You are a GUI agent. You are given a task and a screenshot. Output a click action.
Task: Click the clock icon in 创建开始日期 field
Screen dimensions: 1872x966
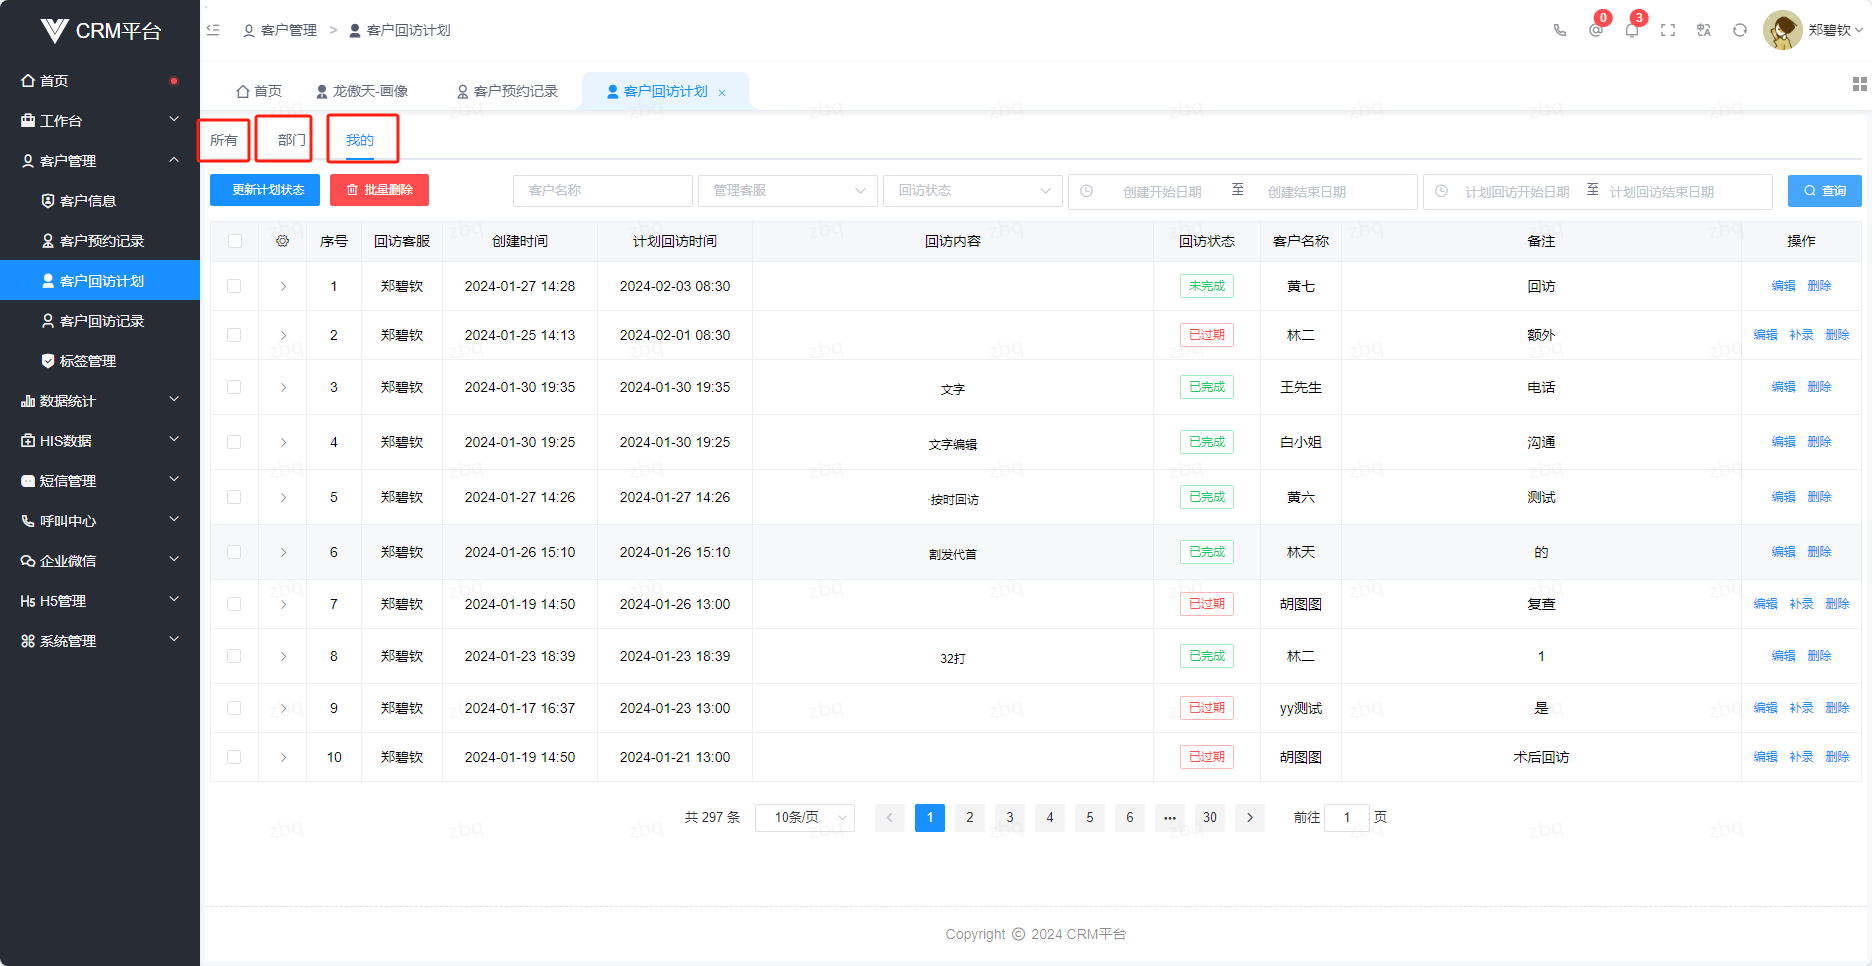[1087, 191]
